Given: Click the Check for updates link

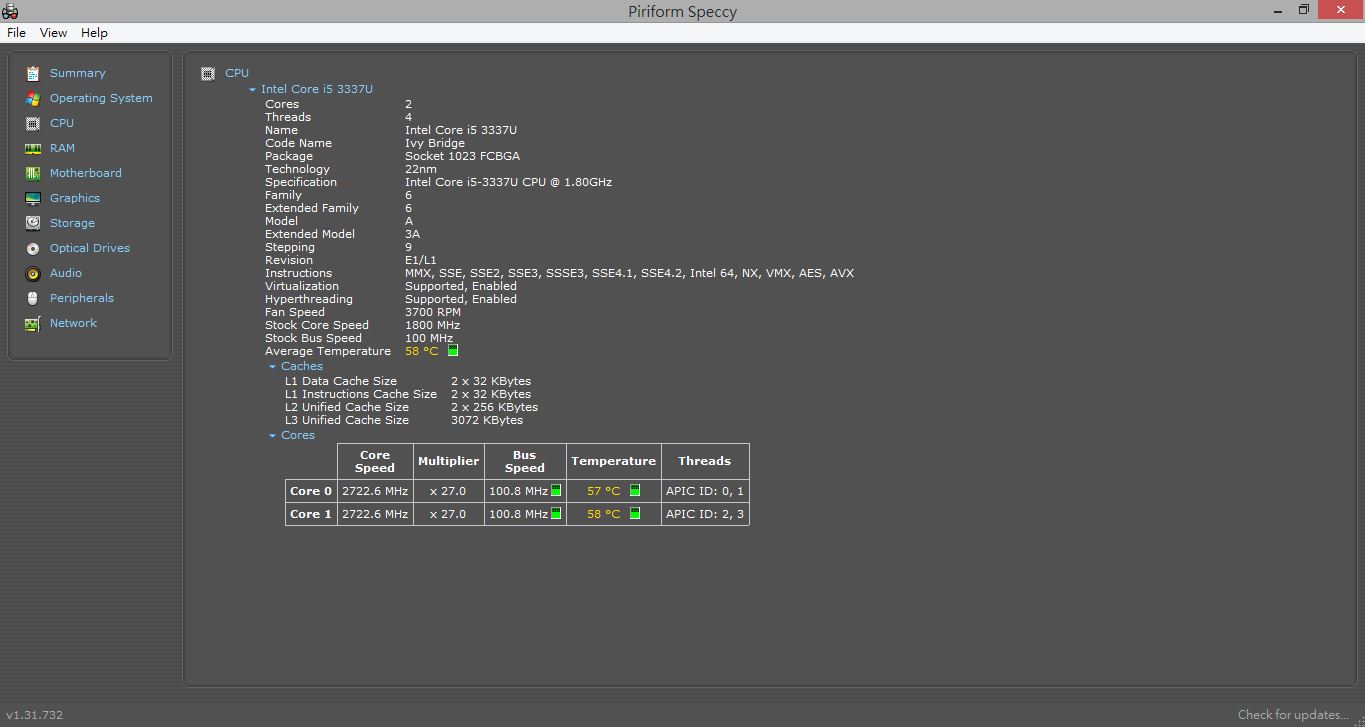Looking at the screenshot, I should pos(1293,714).
